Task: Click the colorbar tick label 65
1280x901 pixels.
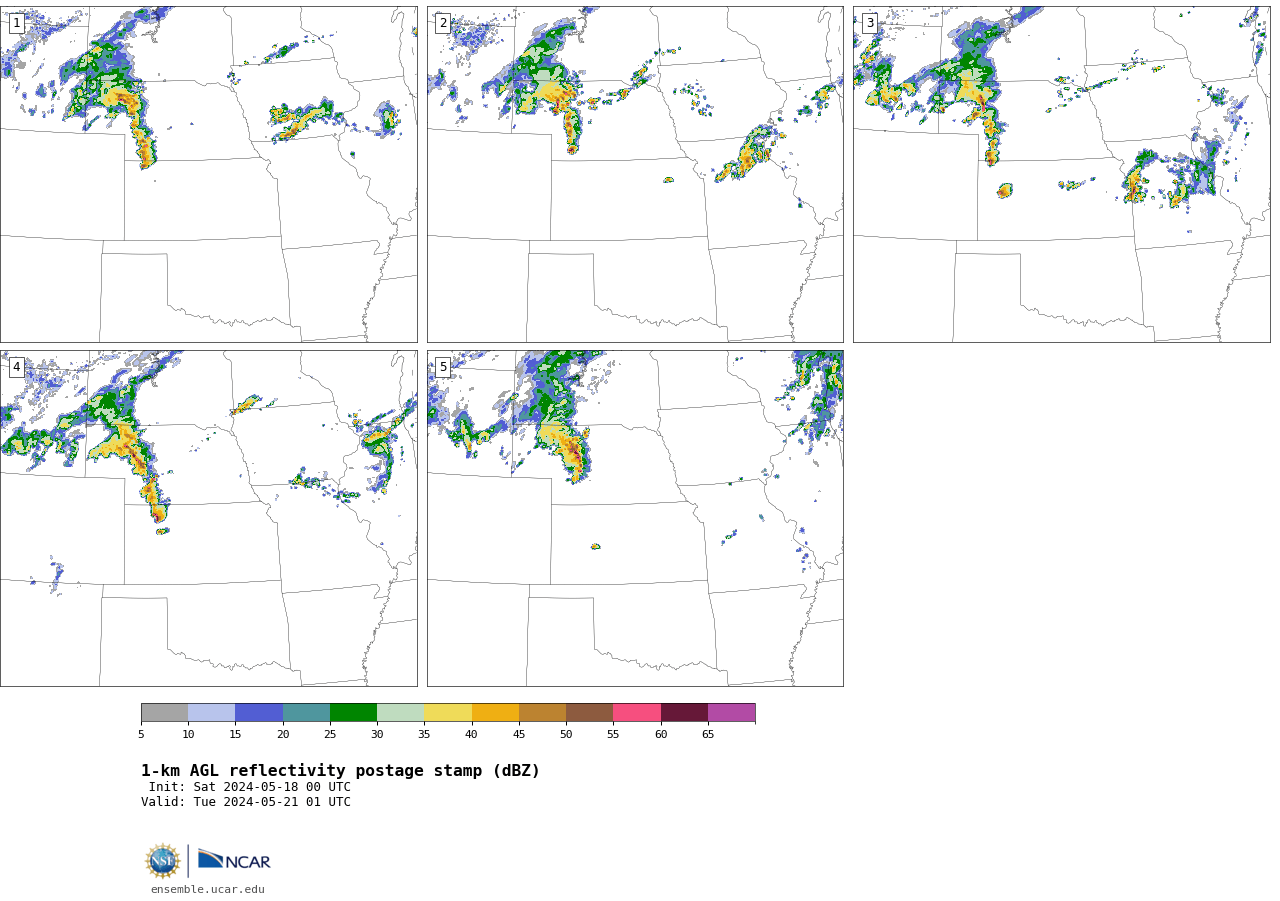Action: pyautogui.click(x=708, y=735)
